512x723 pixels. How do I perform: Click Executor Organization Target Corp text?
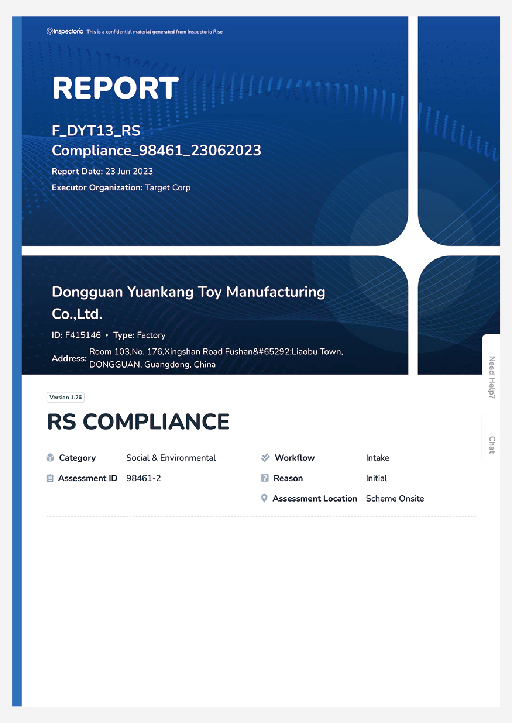tap(121, 187)
